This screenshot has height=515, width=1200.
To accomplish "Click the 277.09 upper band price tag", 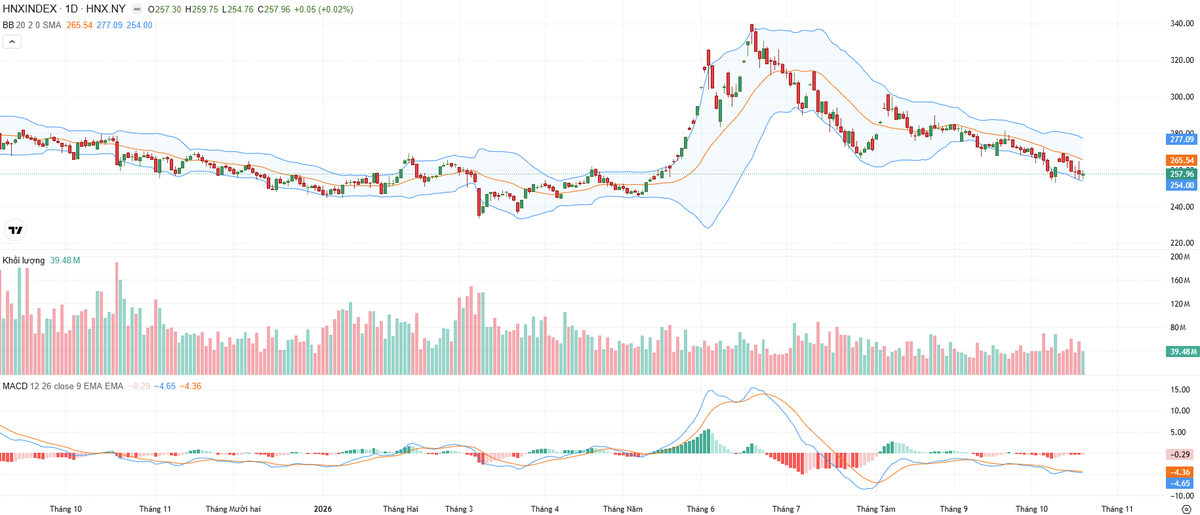I will coord(1182,138).
